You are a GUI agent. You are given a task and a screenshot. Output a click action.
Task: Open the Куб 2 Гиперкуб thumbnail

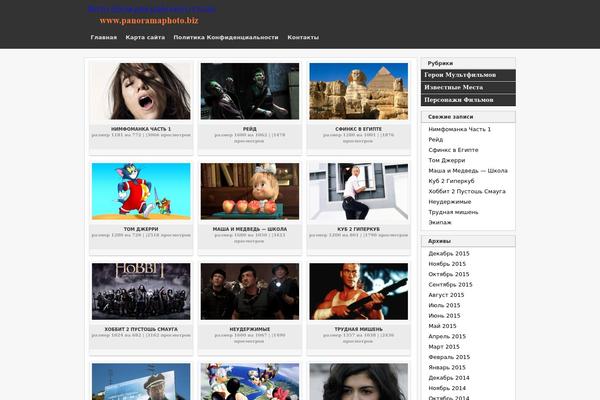click(359, 191)
